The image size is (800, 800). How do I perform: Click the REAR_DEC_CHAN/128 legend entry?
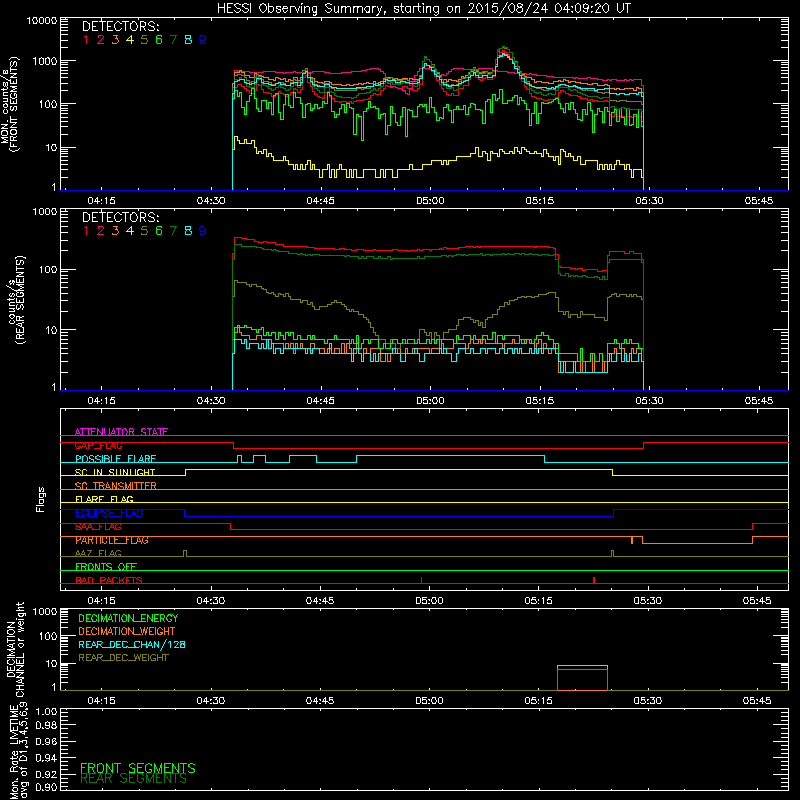tap(132, 644)
